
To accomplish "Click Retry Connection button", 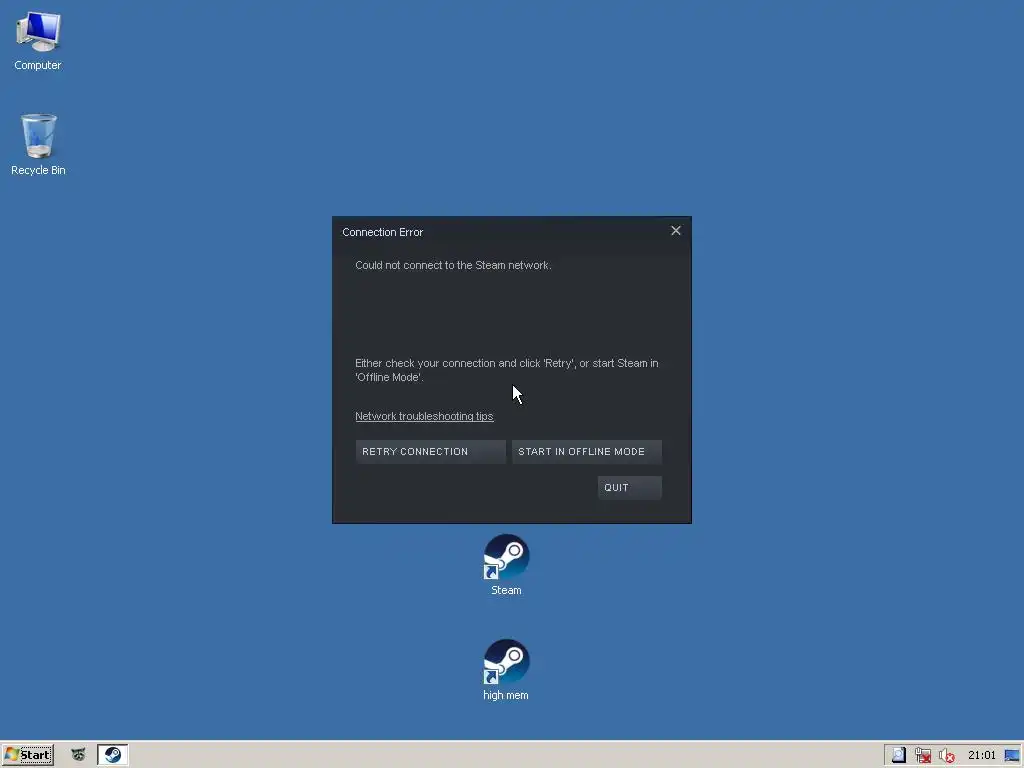I will coord(430,451).
